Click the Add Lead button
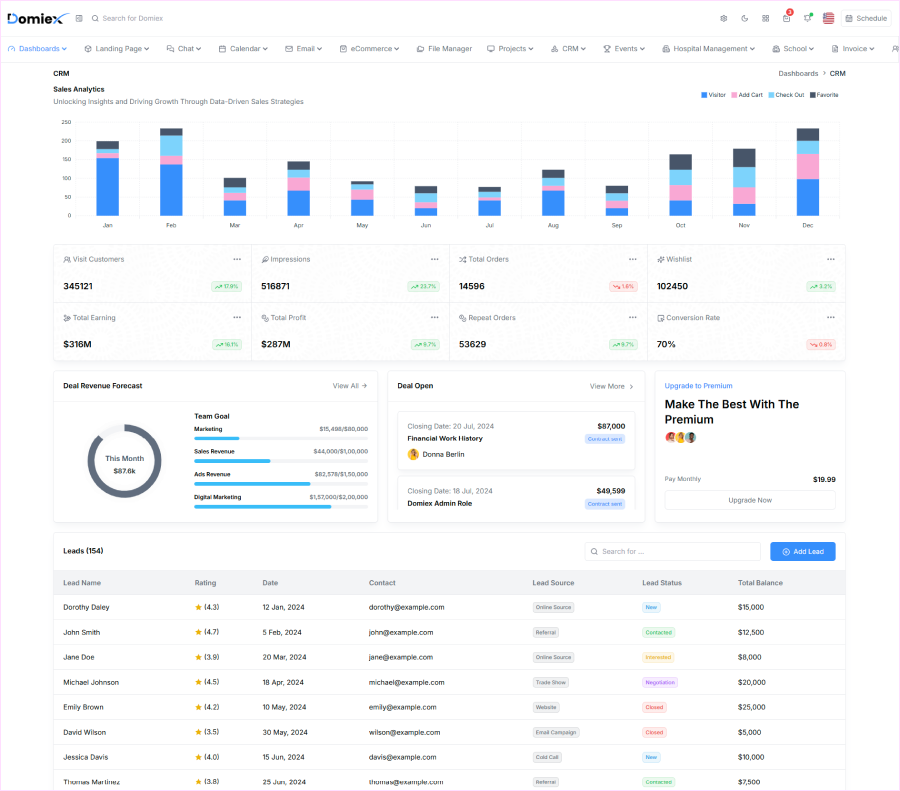 (802, 551)
